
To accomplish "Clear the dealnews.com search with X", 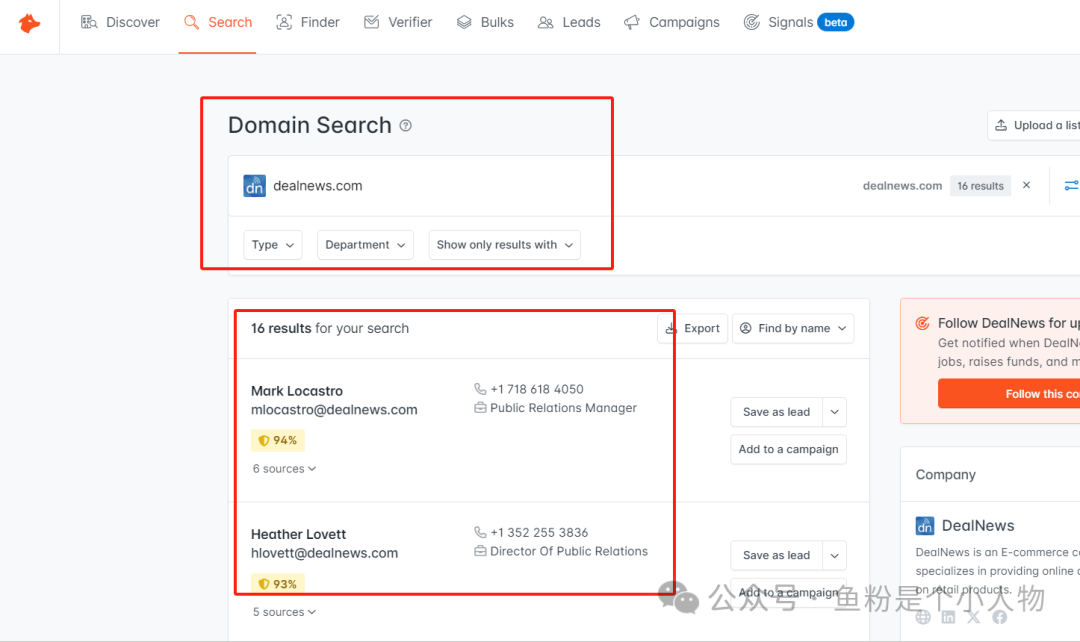I will tap(1026, 186).
